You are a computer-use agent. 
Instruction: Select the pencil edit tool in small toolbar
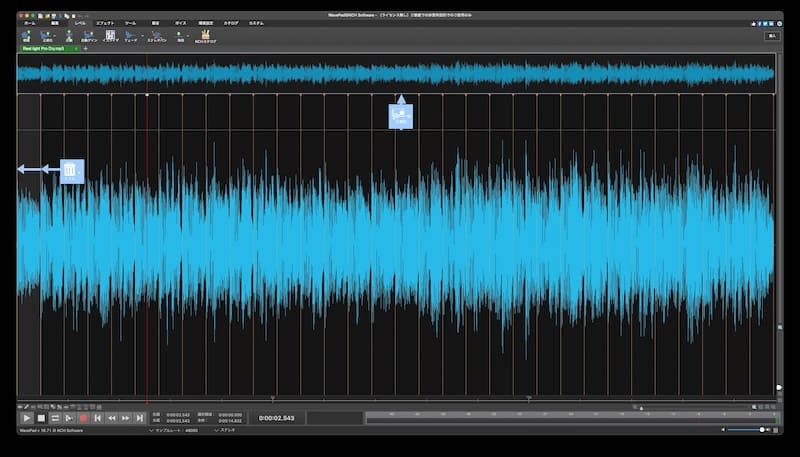27,407
